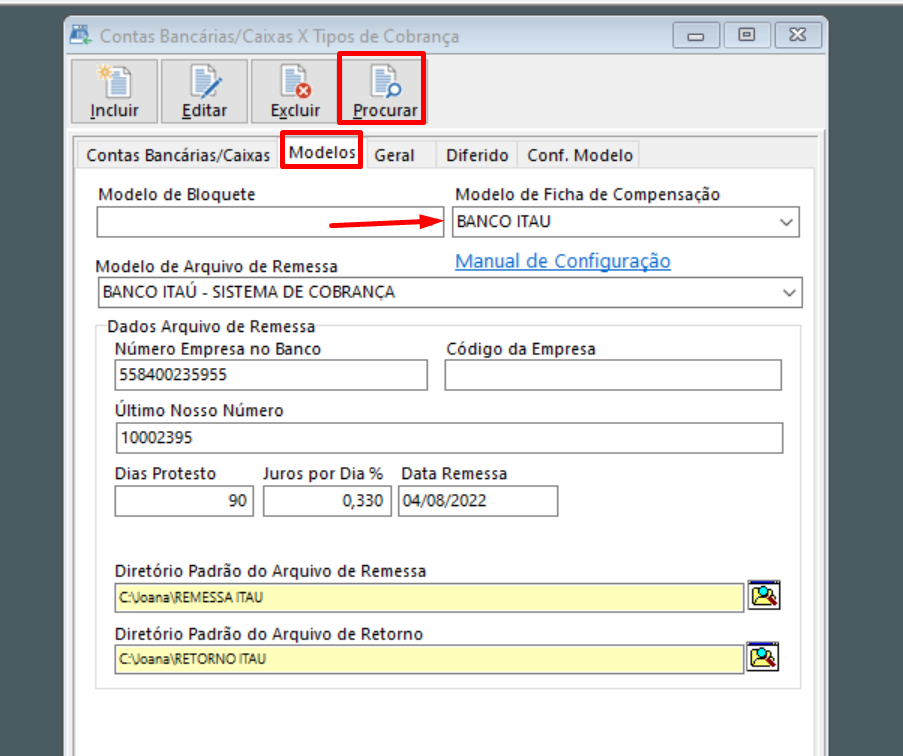Click the Excluir toolbar button
Viewport: 903px width, 756px height.
click(295, 91)
